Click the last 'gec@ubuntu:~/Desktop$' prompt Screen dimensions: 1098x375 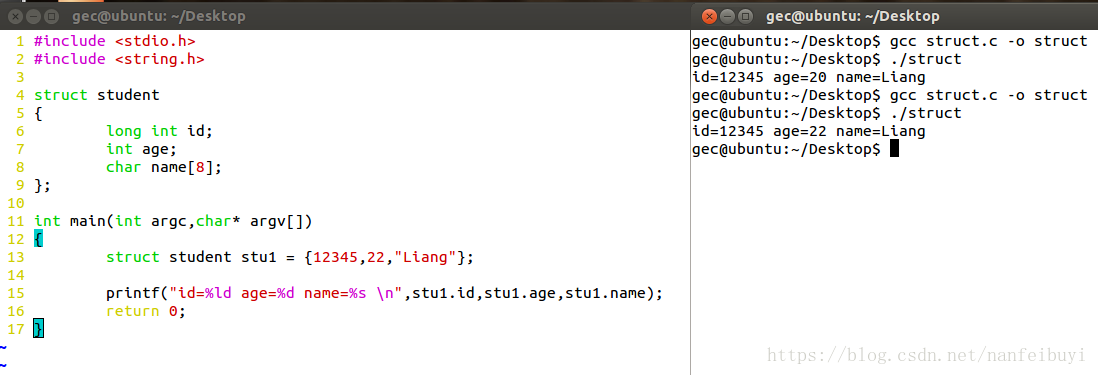point(786,149)
